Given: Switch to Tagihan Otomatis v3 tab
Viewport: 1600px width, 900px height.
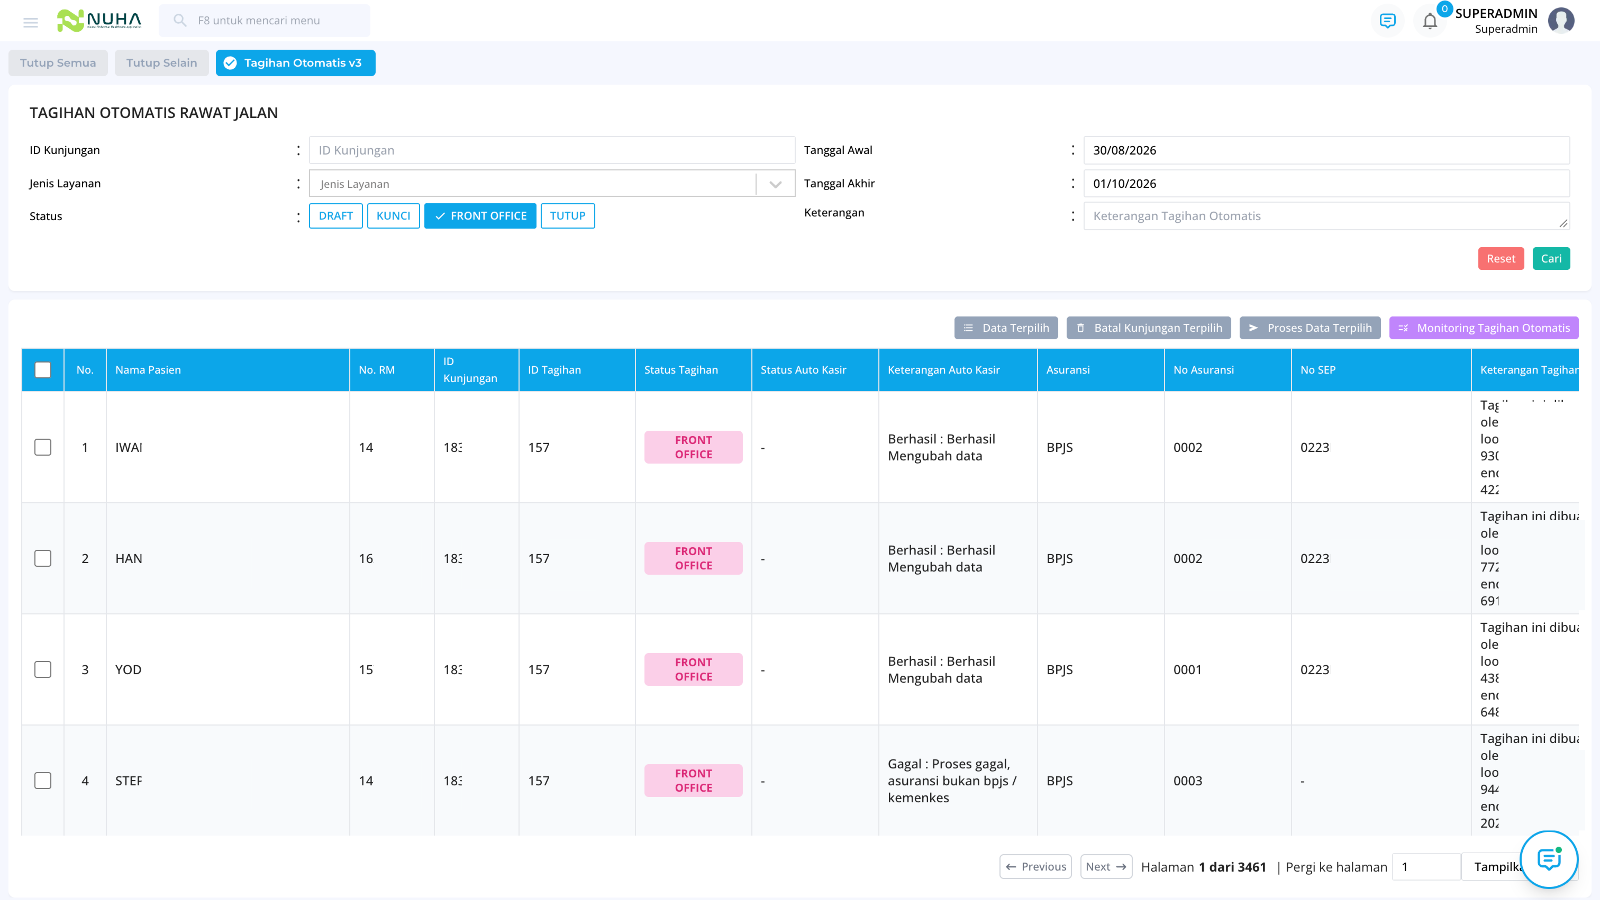Looking at the screenshot, I should pyautogui.click(x=296, y=63).
